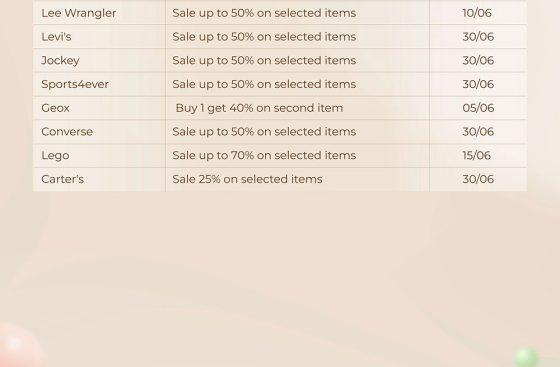This screenshot has height=367, width=560.
Task: Click the Lego brand cell
Action: point(99,155)
